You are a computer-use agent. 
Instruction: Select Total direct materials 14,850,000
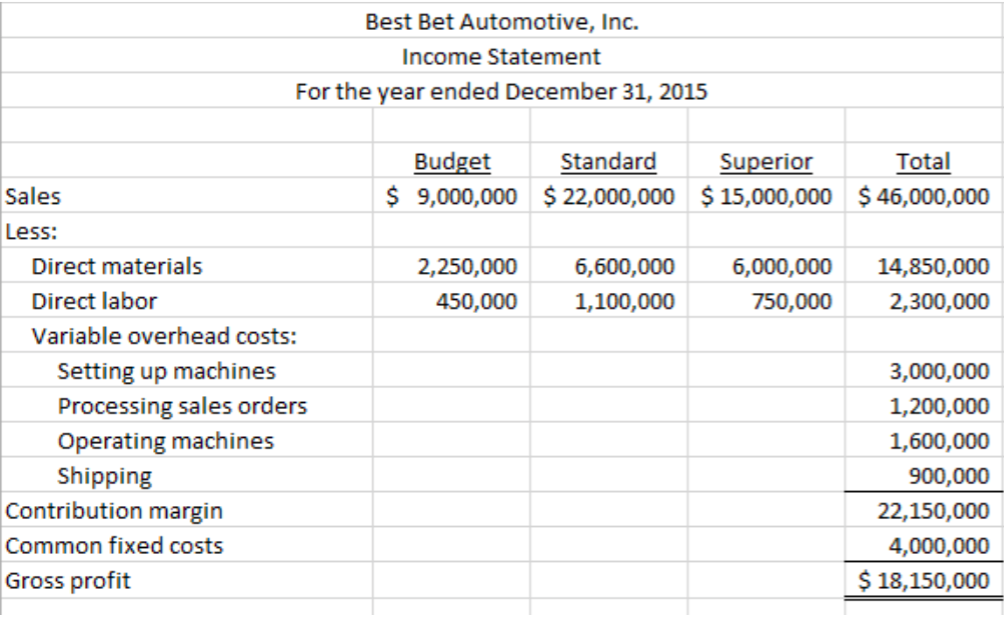click(x=934, y=266)
